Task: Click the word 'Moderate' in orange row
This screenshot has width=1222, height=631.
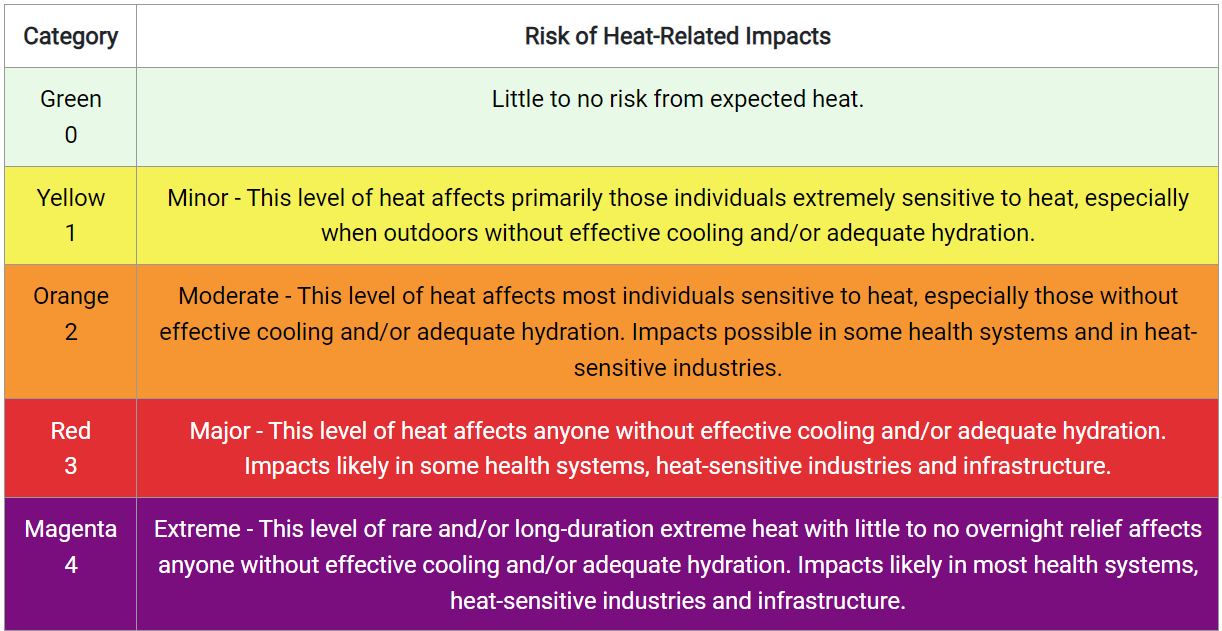Action: coord(228,296)
